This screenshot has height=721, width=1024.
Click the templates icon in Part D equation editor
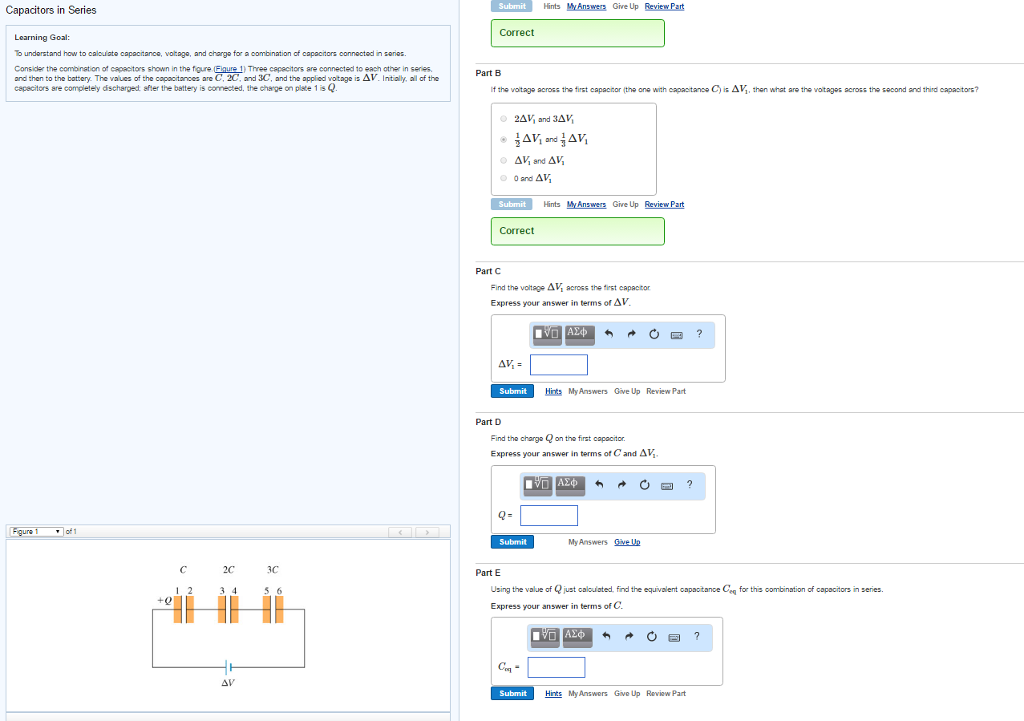pyautogui.click(x=538, y=485)
